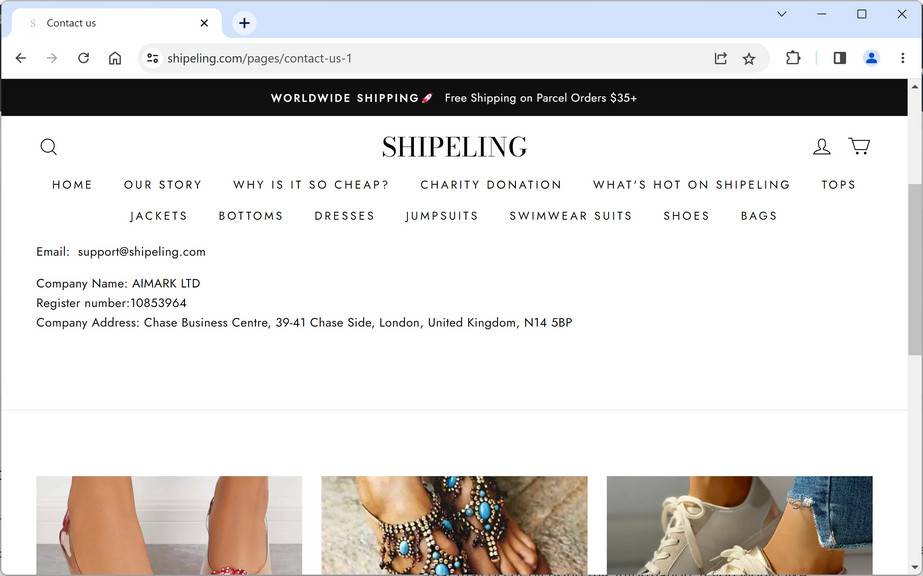Toggle the browser side panel icon

(x=840, y=58)
